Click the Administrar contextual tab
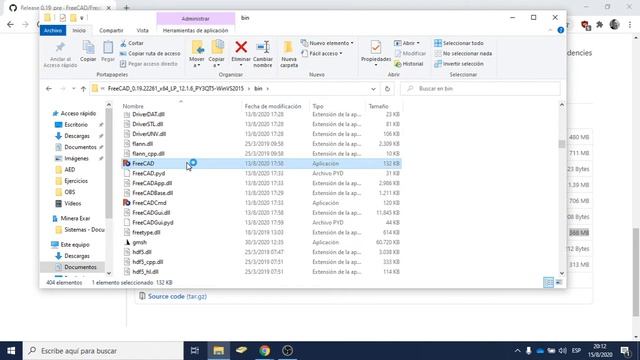Viewport: 640px width, 360px height. point(196,19)
